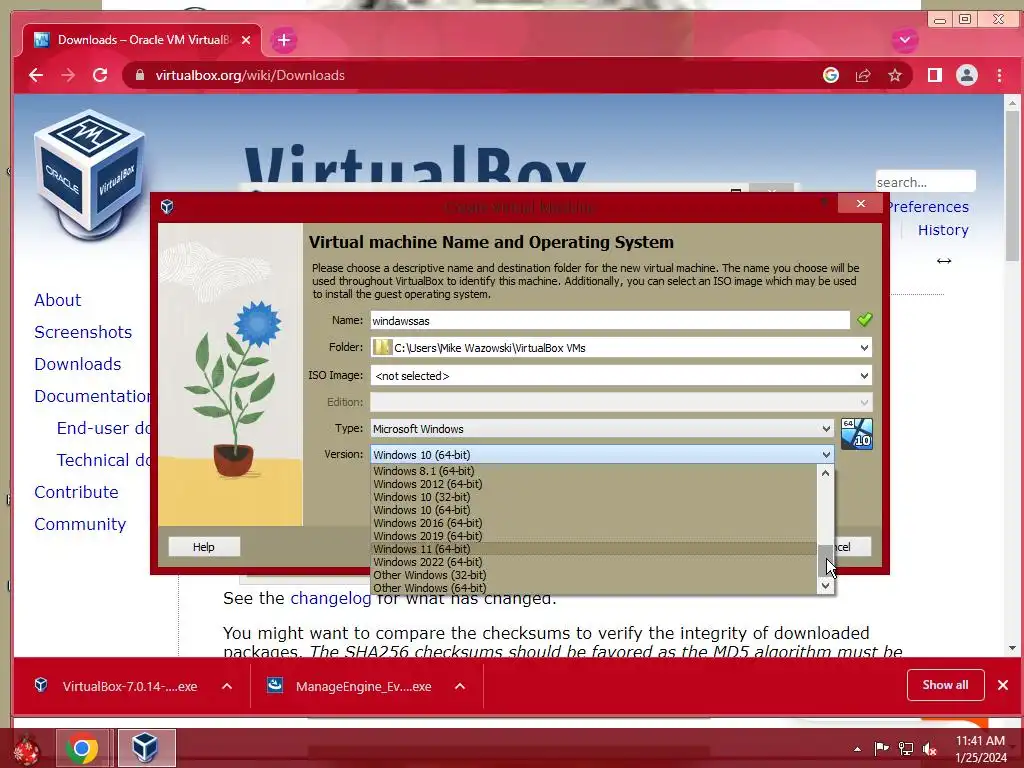Image resolution: width=1024 pixels, height=768 pixels.
Task: Click the Name field with windawssas
Action: coord(610,321)
